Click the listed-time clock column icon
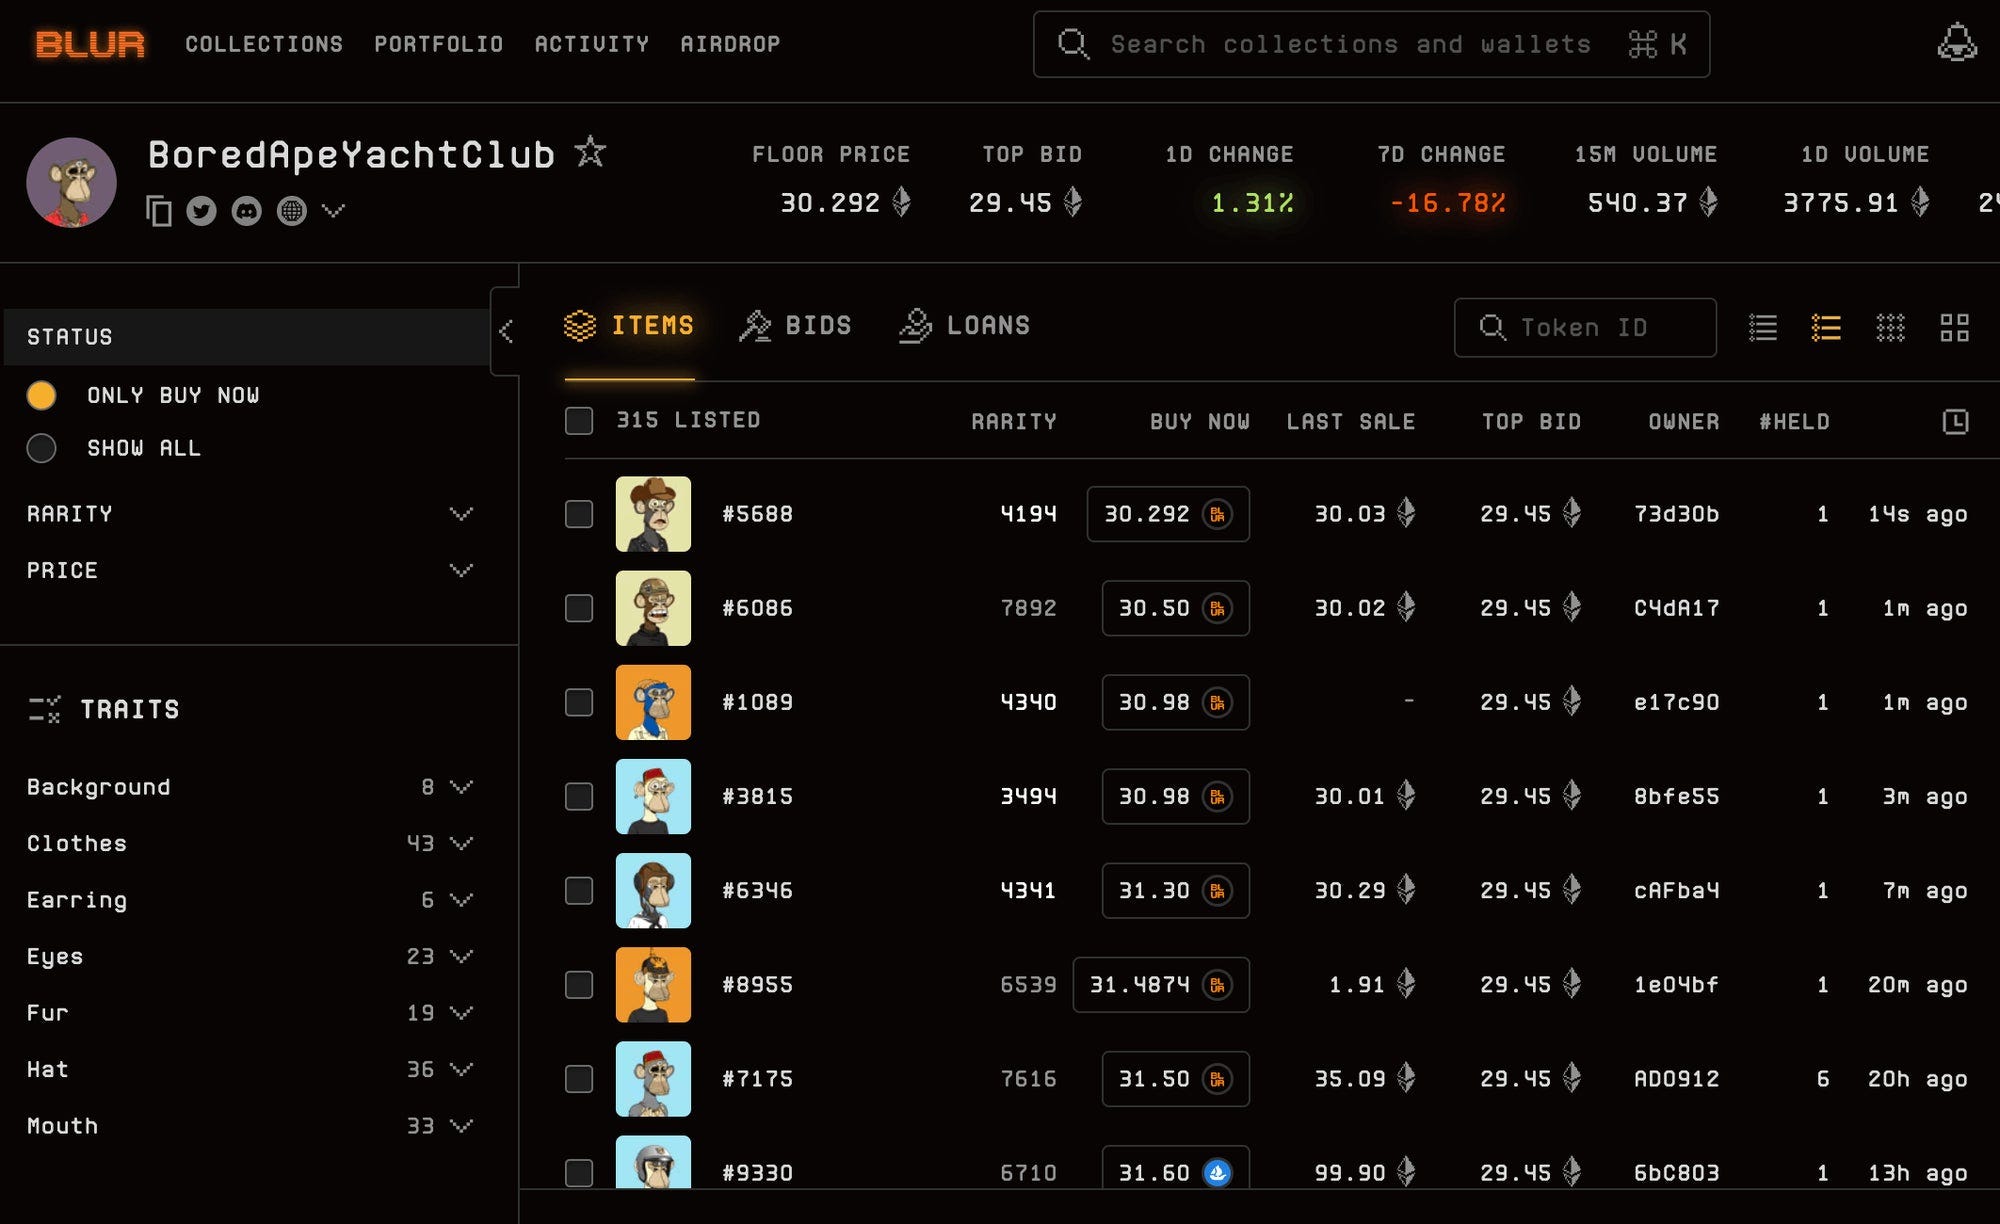This screenshot has width=2000, height=1224. 1955,422
